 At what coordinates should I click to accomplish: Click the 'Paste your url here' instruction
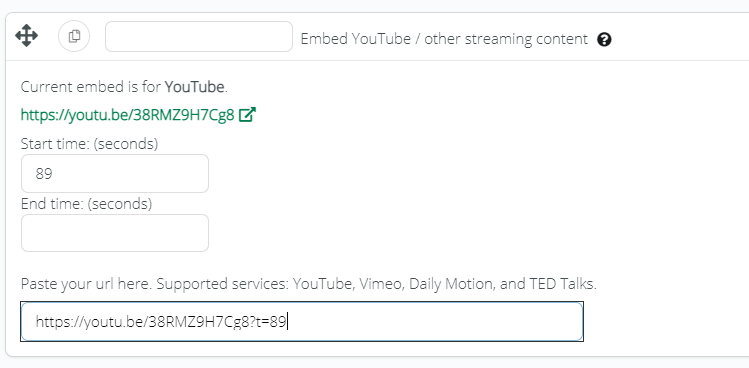86,284
